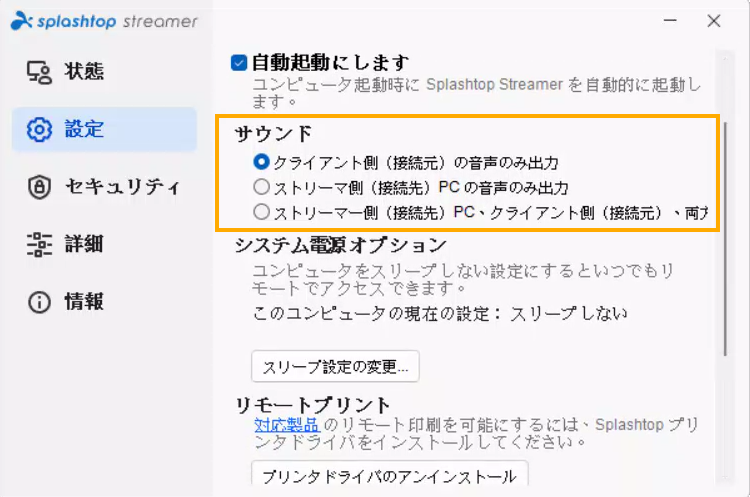Select the 設定 settings tab
This screenshot has height=497, width=750.
click(x=104, y=129)
